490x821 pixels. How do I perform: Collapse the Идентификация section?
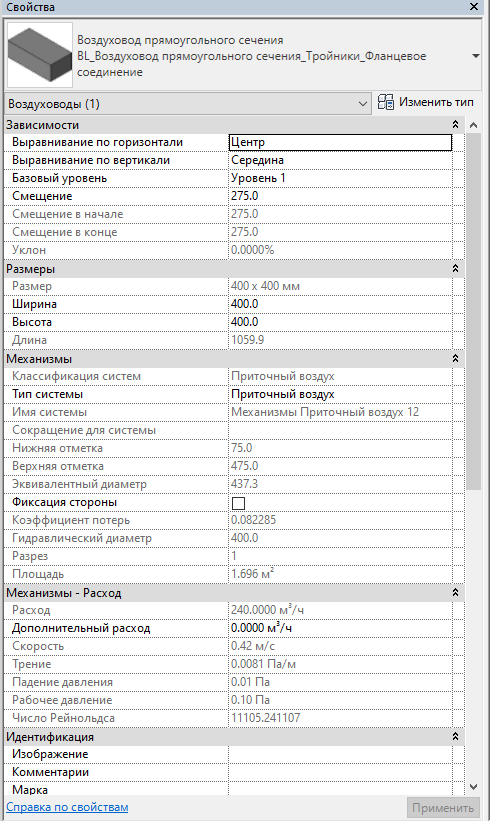pyautogui.click(x=455, y=737)
